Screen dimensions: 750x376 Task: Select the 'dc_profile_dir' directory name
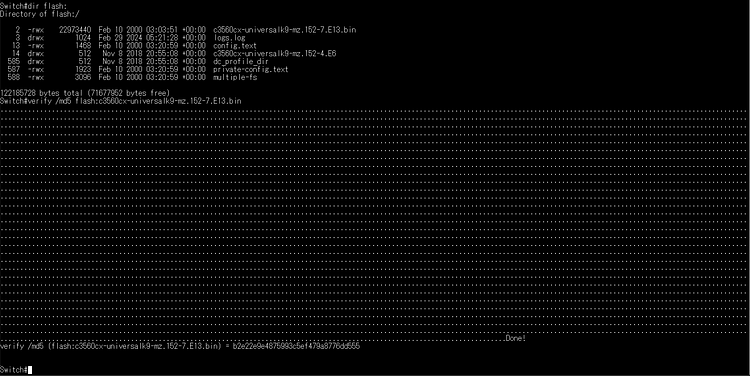coord(241,61)
